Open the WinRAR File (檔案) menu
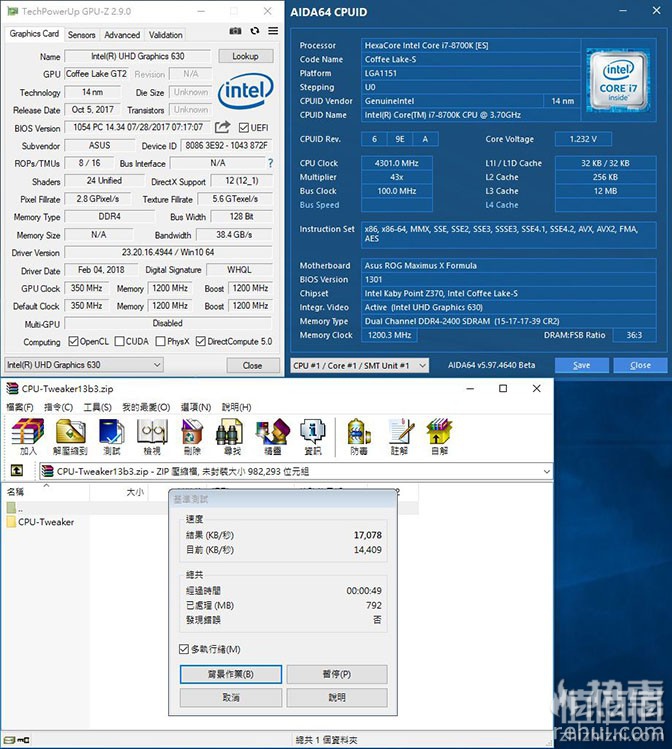The image size is (672, 749). (x=20, y=407)
